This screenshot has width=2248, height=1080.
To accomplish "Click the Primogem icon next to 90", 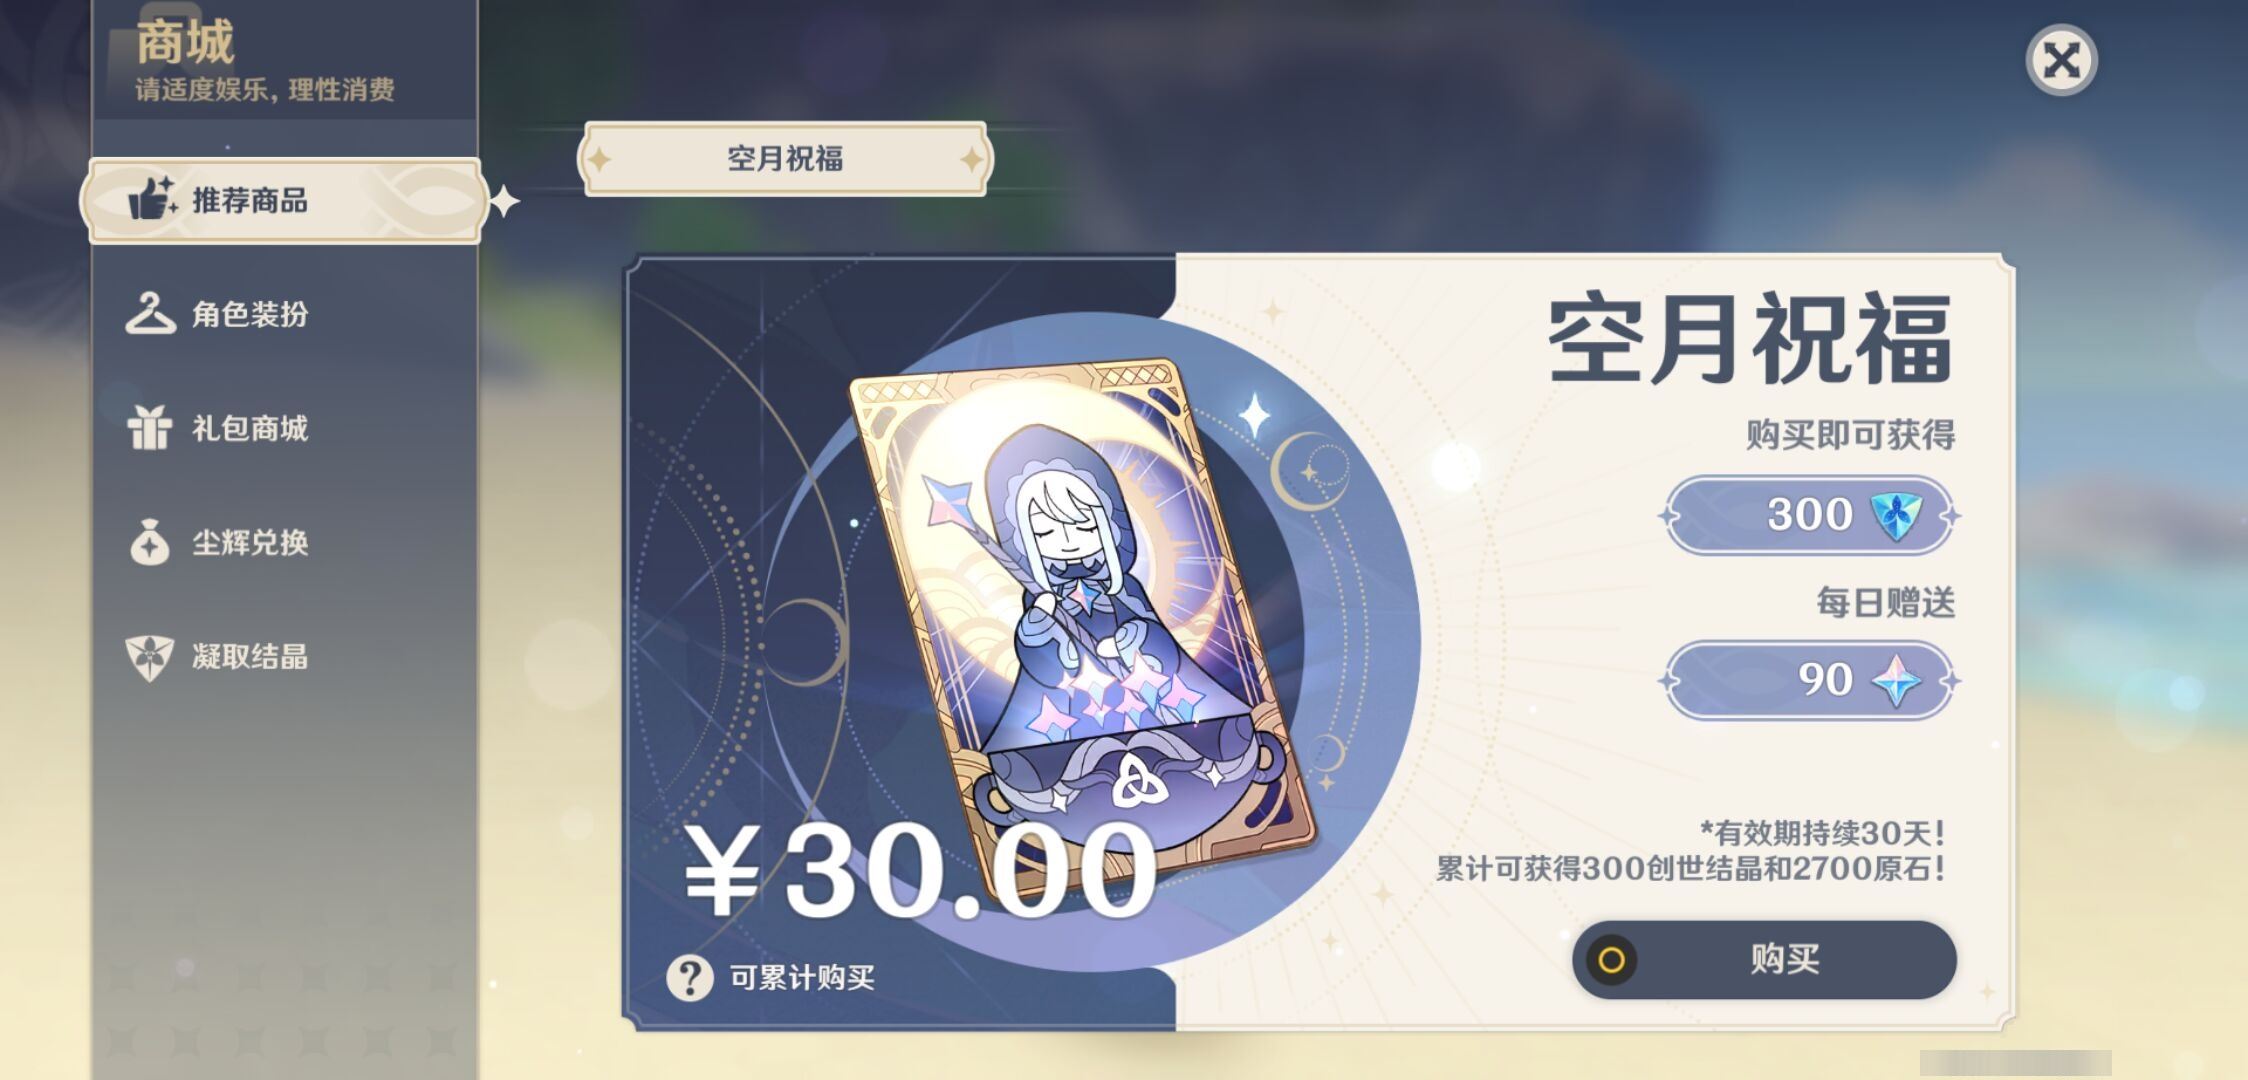I will 1896,681.
